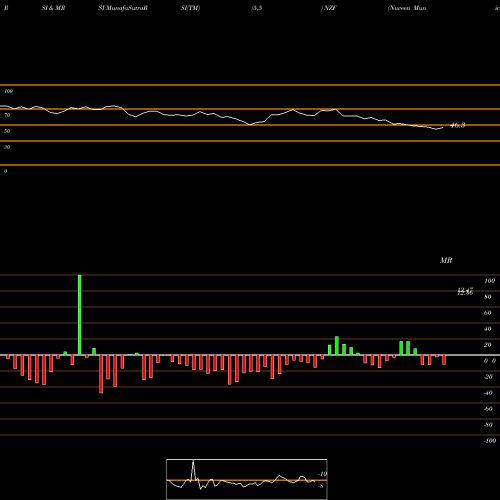This screenshot has width=500, height=500.
Task: Click the tallest green MR spike bar
Action: tap(80, 315)
